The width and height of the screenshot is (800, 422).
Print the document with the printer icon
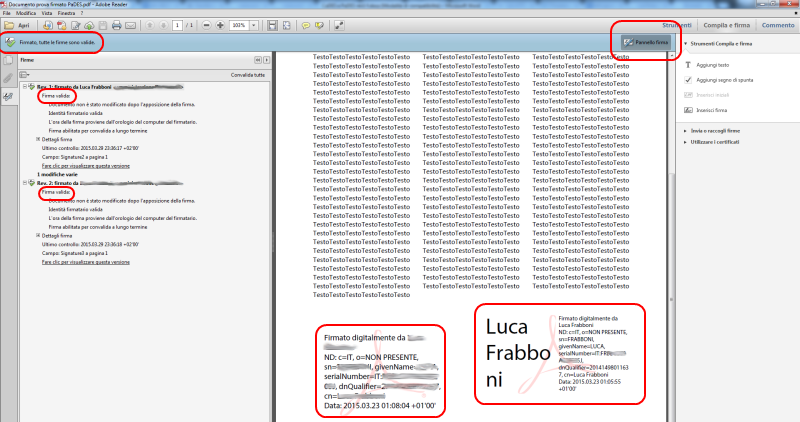116,25
